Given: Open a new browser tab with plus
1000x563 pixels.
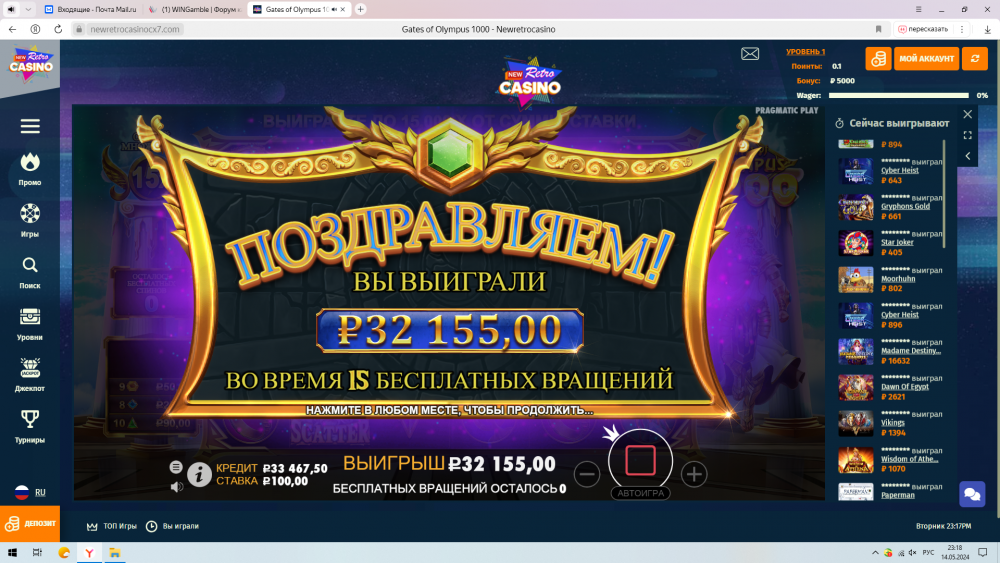Looking at the screenshot, I should click(360, 10).
